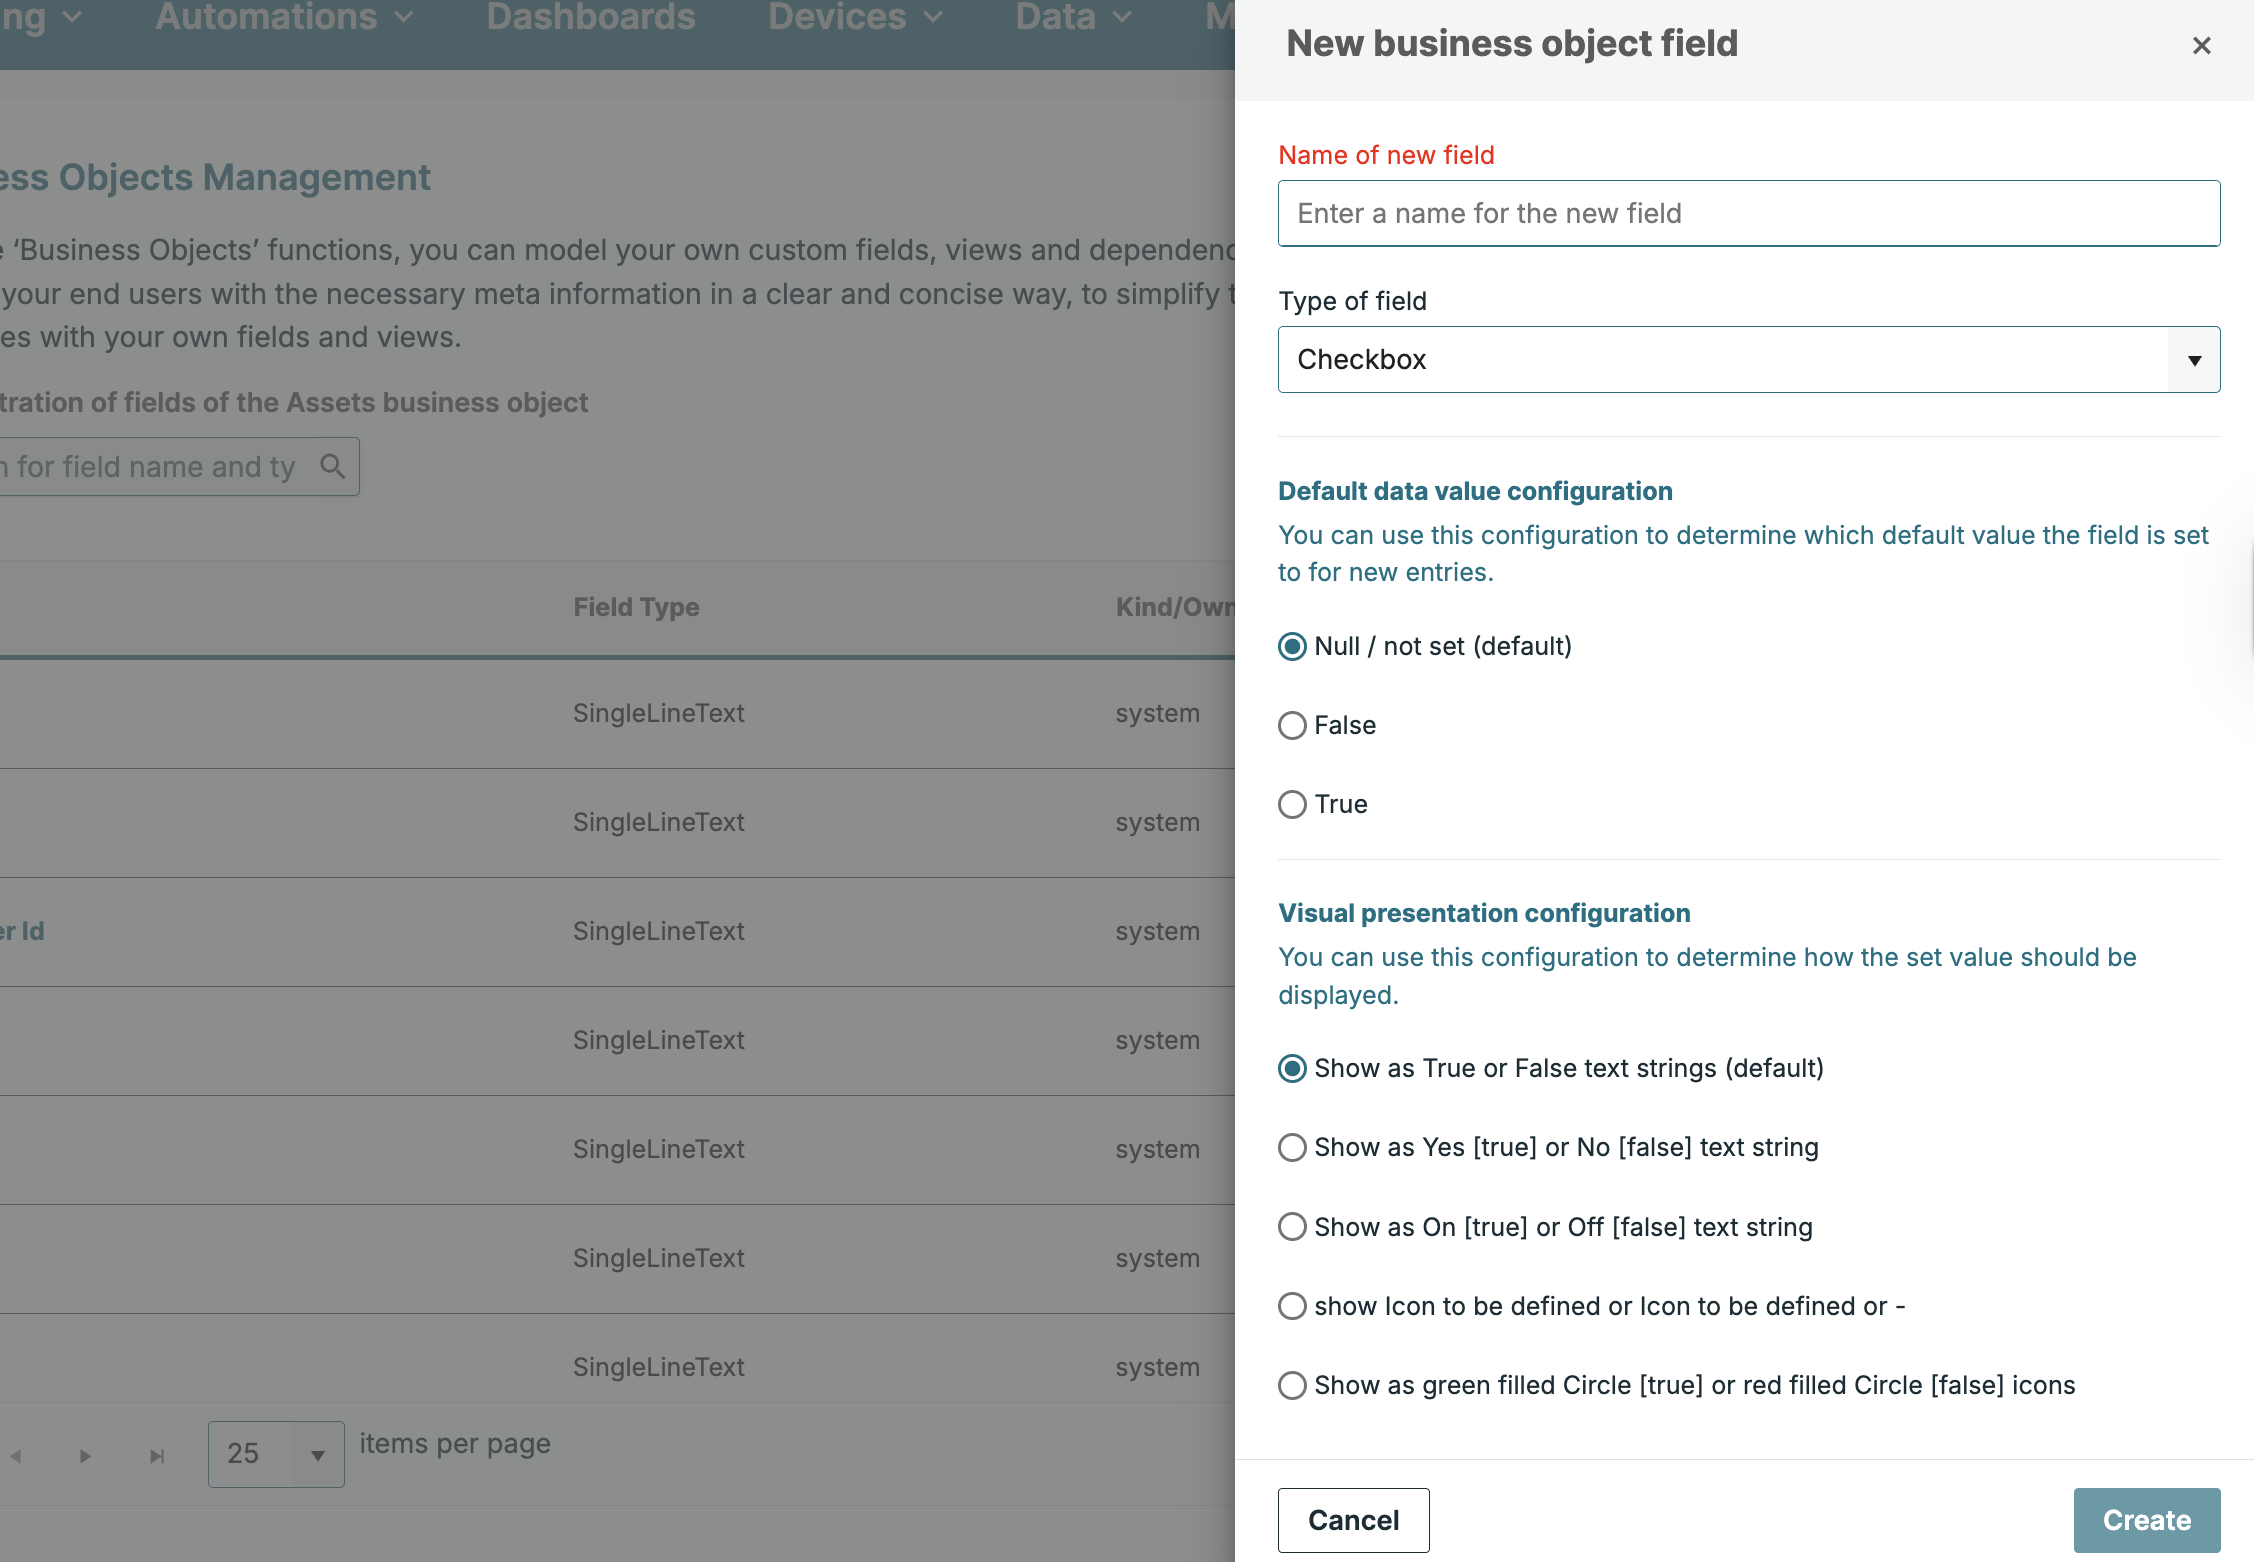Open the Type of field Checkbox dropdown

click(x=1748, y=359)
